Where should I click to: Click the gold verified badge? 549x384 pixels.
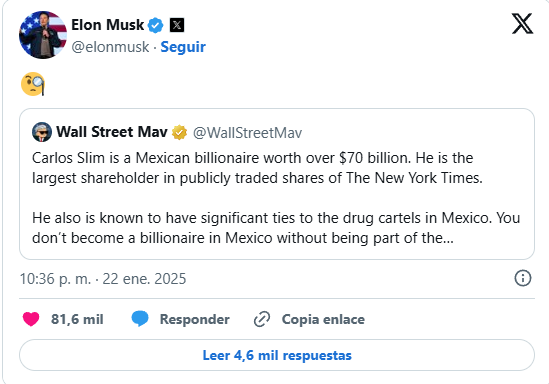click(x=179, y=133)
